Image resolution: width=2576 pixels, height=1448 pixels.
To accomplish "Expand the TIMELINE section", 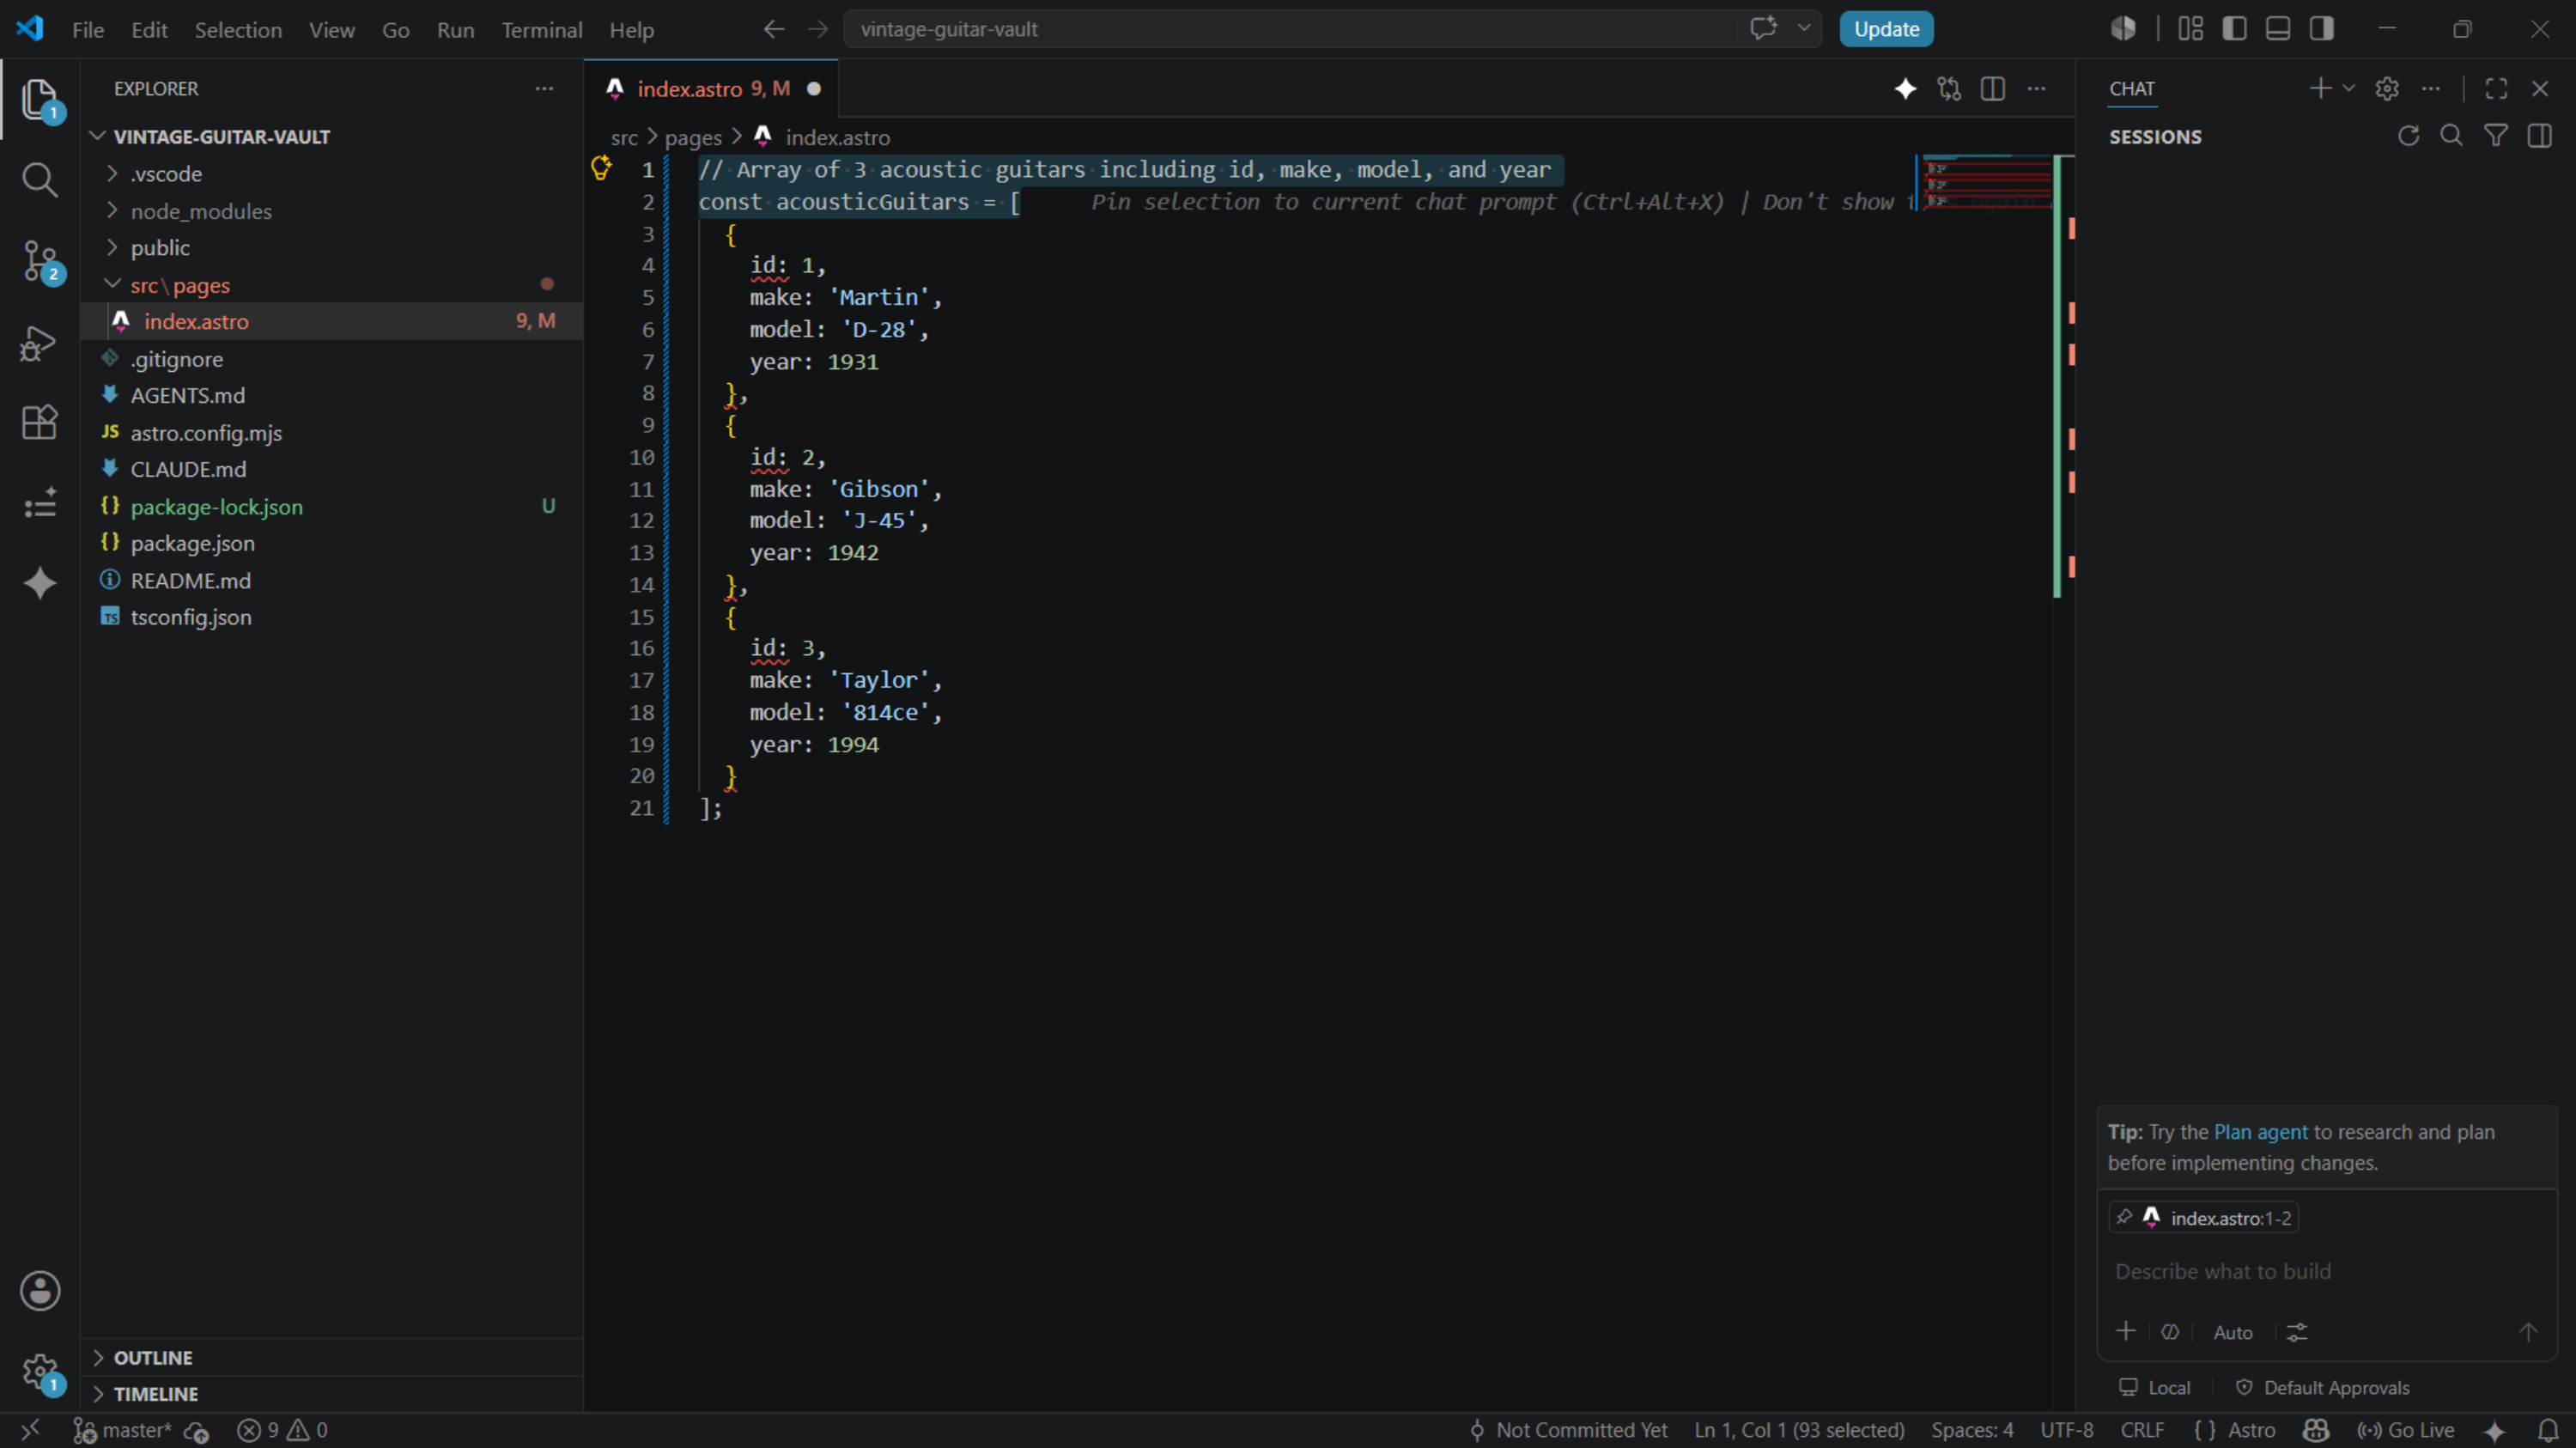I will [x=331, y=1393].
